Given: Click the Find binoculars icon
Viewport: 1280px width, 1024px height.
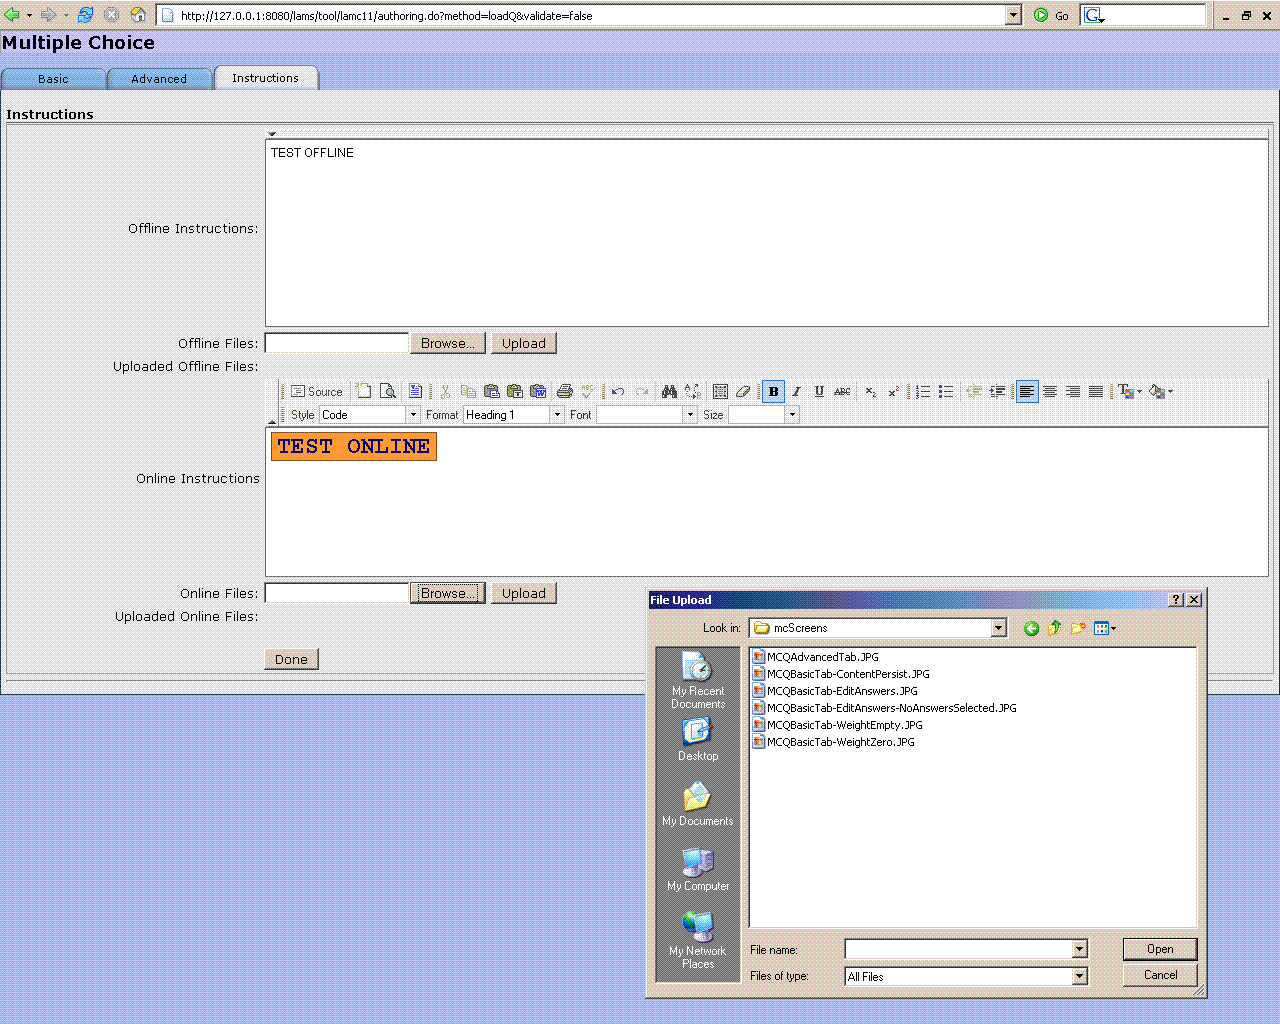Looking at the screenshot, I should (669, 392).
